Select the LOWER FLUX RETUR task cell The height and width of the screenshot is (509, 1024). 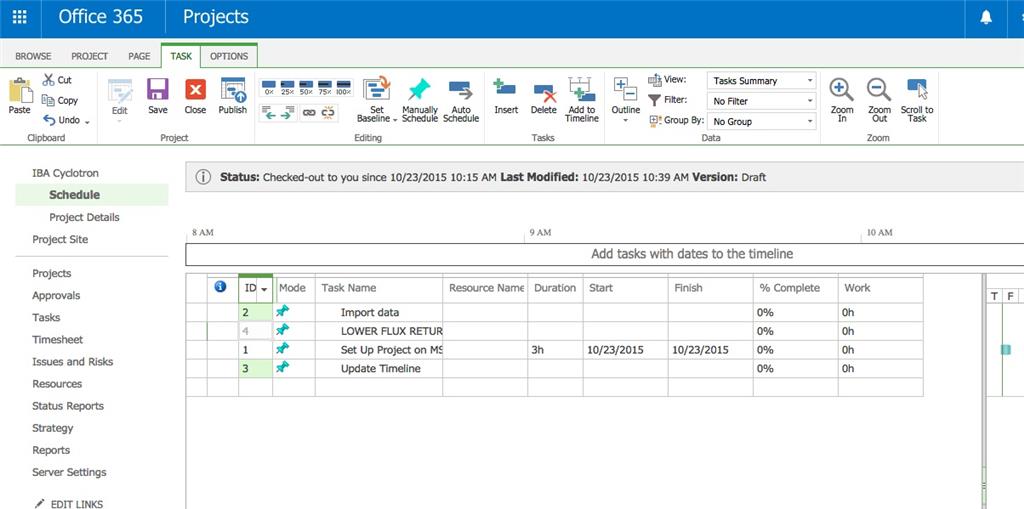point(379,331)
